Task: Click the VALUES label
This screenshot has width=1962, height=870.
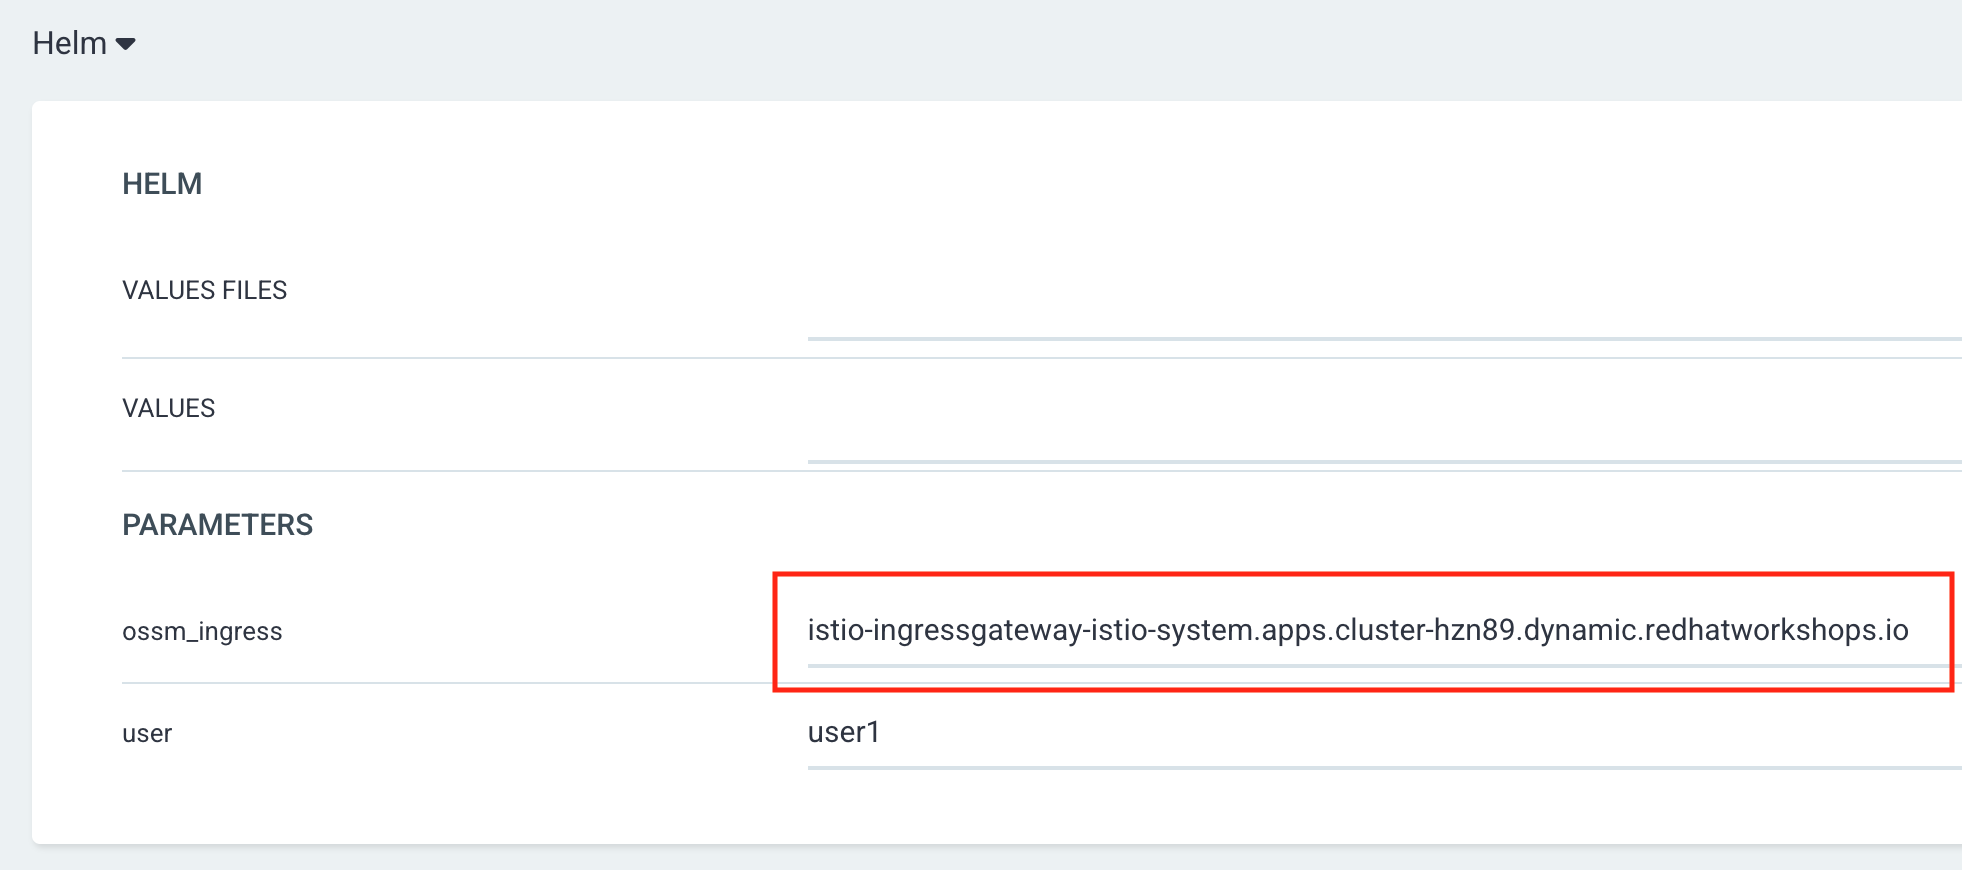Action: point(168,408)
